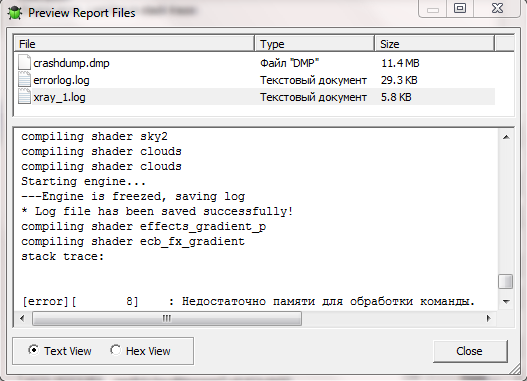Click the horizontal scroll left arrow
Image resolution: width=527 pixels, height=381 pixels.
22,318
